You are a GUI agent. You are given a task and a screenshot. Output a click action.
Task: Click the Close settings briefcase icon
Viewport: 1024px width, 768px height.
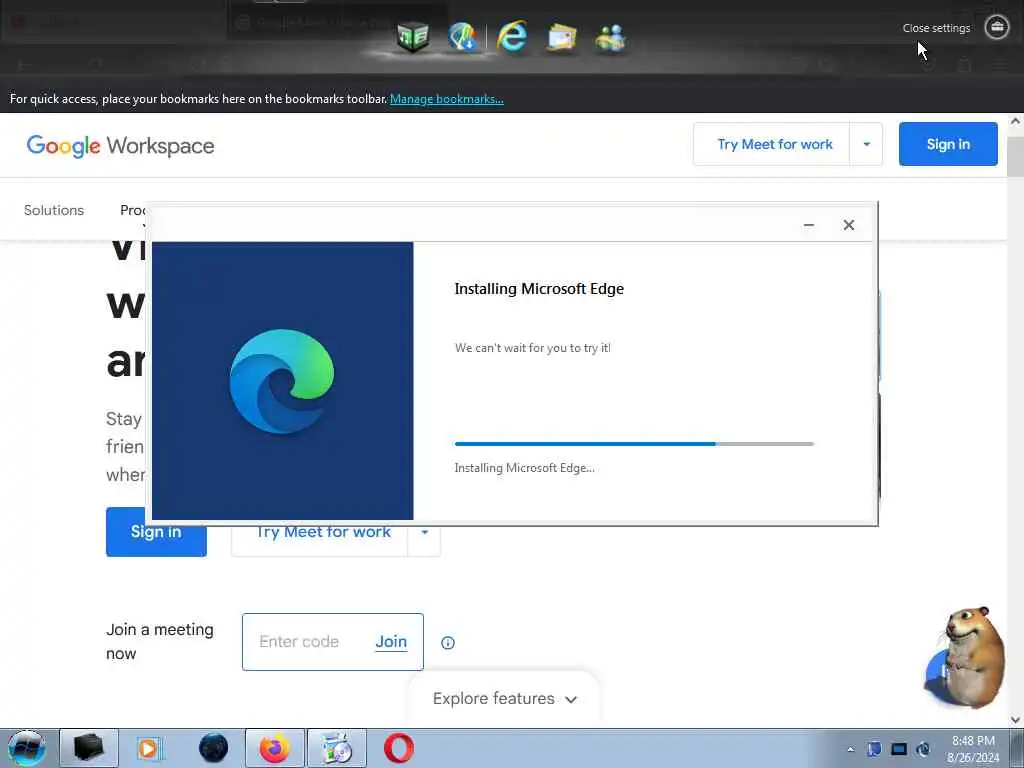(x=997, y=27)
